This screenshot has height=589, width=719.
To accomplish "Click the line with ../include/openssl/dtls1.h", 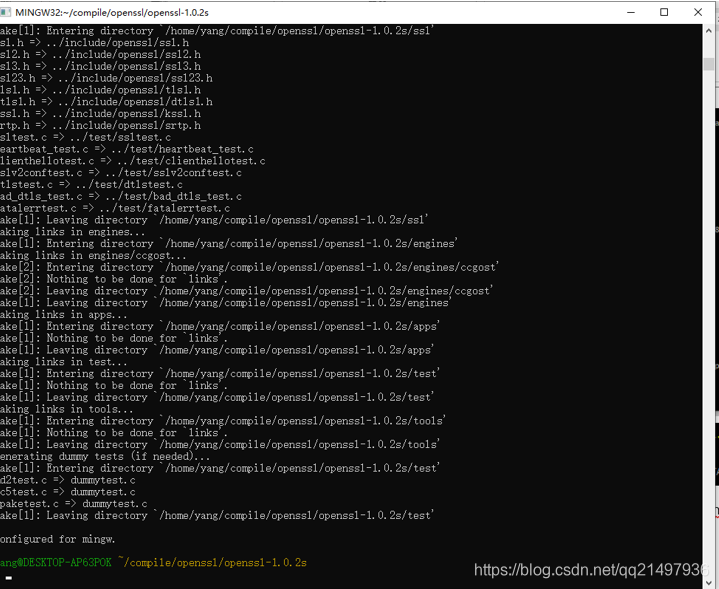I will pos(106,102).
